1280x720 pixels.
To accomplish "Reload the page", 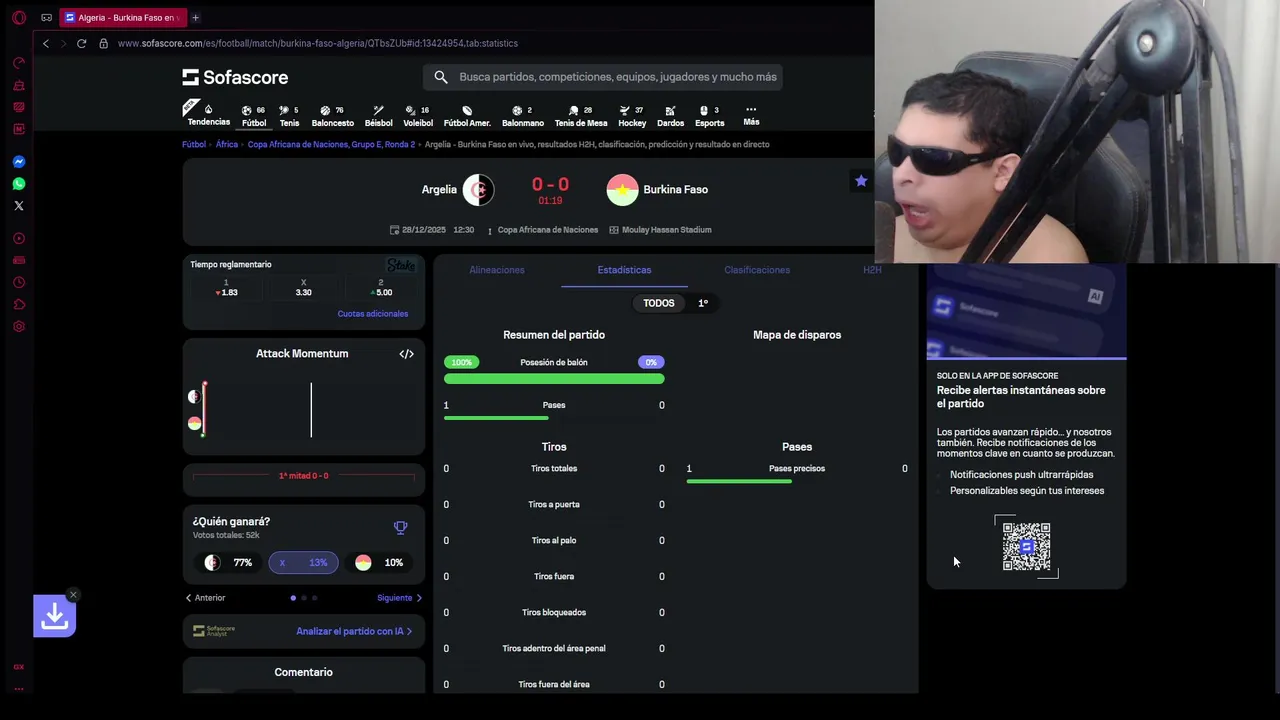I will tap(81, 43).
